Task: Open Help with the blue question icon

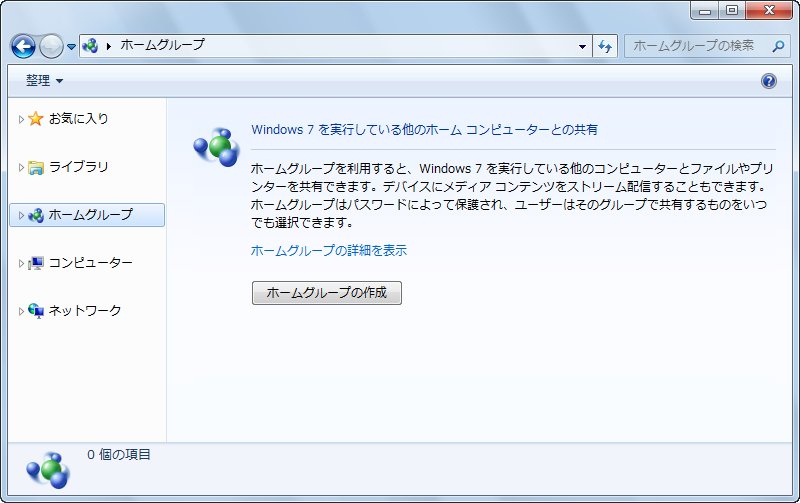Action: [768, 81]
